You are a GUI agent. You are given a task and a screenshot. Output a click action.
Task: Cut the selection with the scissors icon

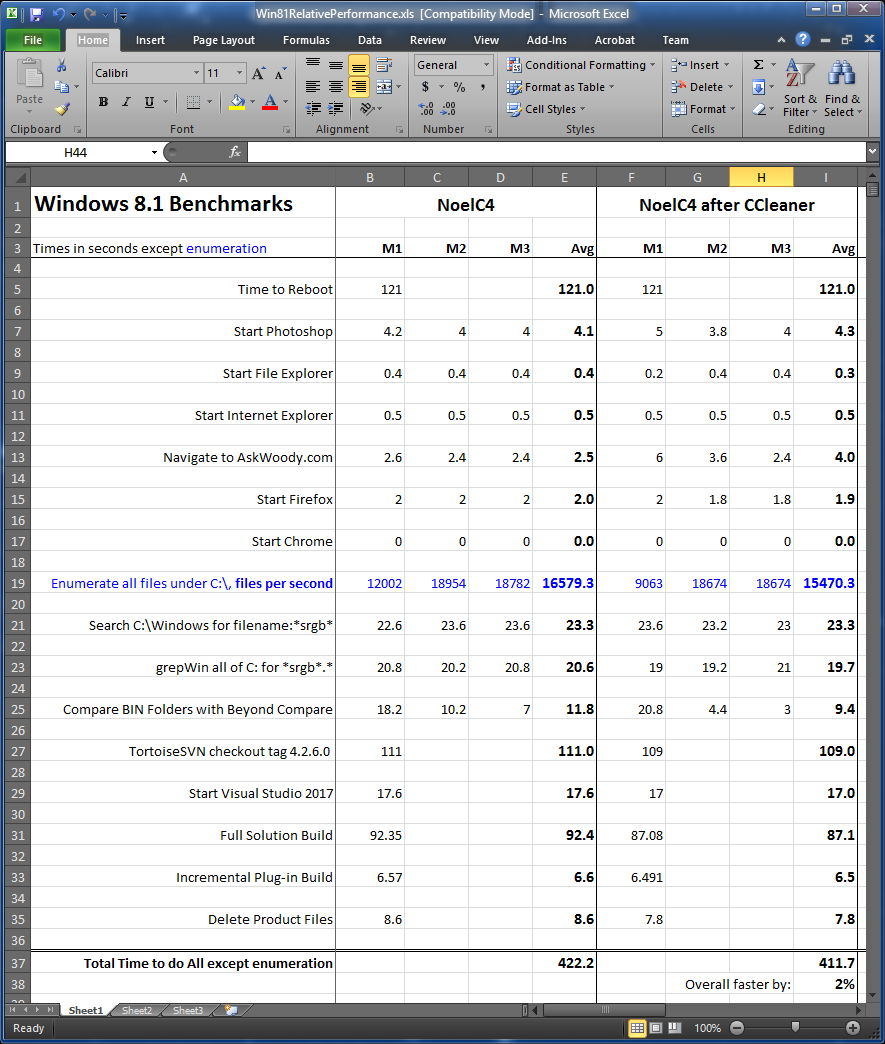coord(61,65)
